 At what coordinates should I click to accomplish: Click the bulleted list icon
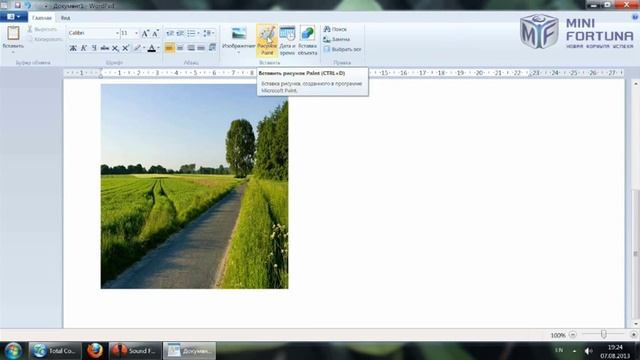[x=191, y=33]
